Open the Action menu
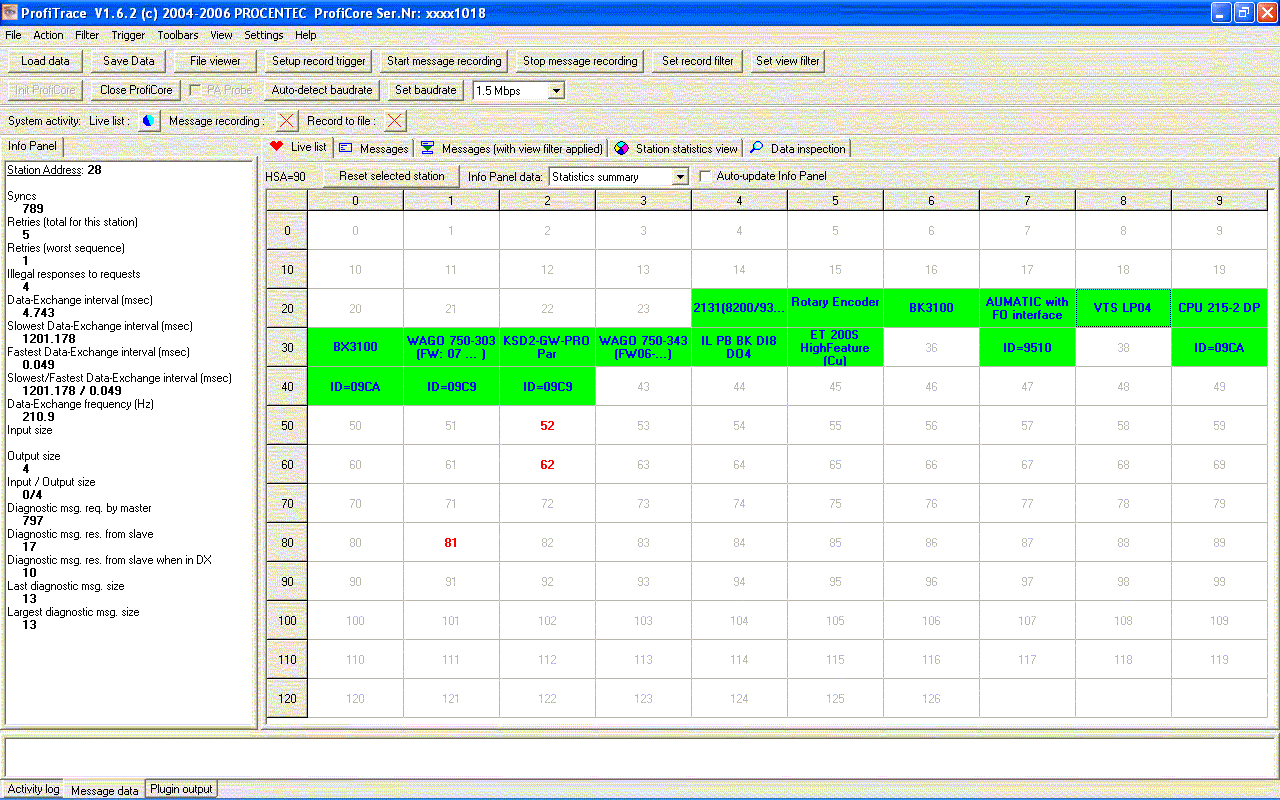Viewport: 1280px width, 800px height. pyautogui.click(x=48, y=35)
